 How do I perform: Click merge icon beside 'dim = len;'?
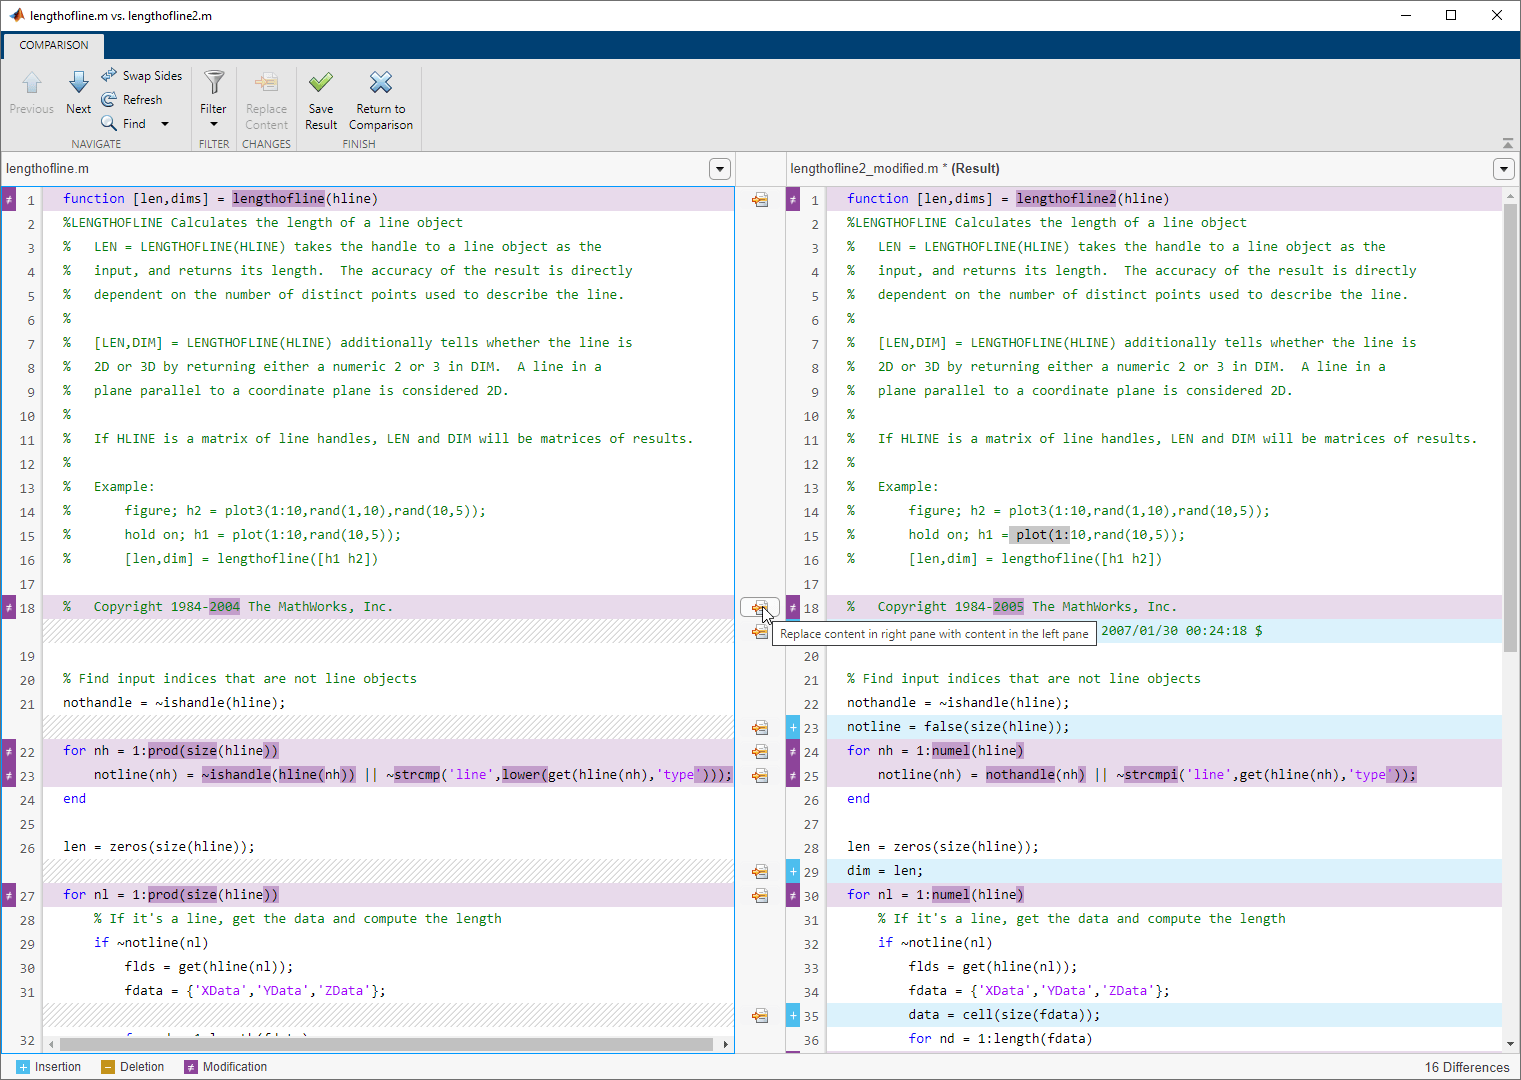[x=761, y=871]
